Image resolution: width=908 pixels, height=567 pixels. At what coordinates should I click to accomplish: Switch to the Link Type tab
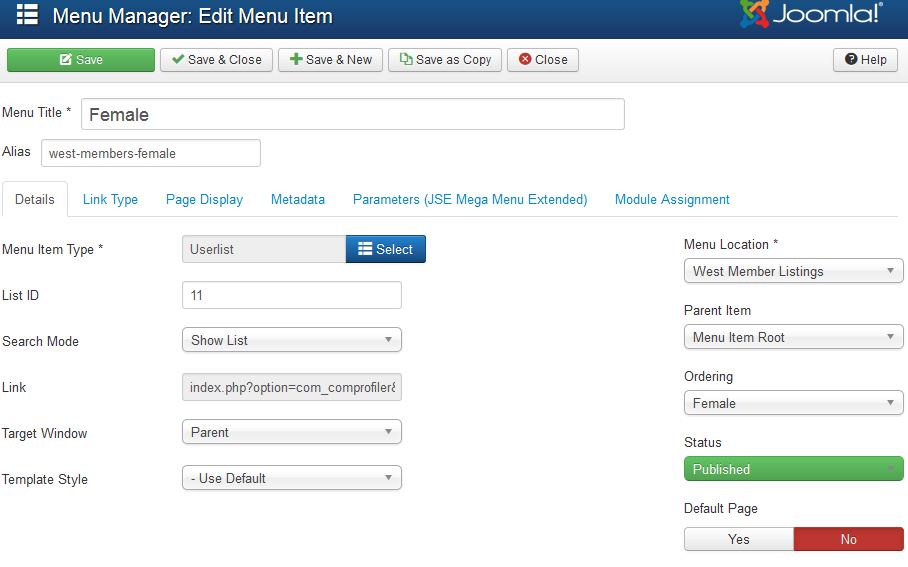(x=110, y=199)
